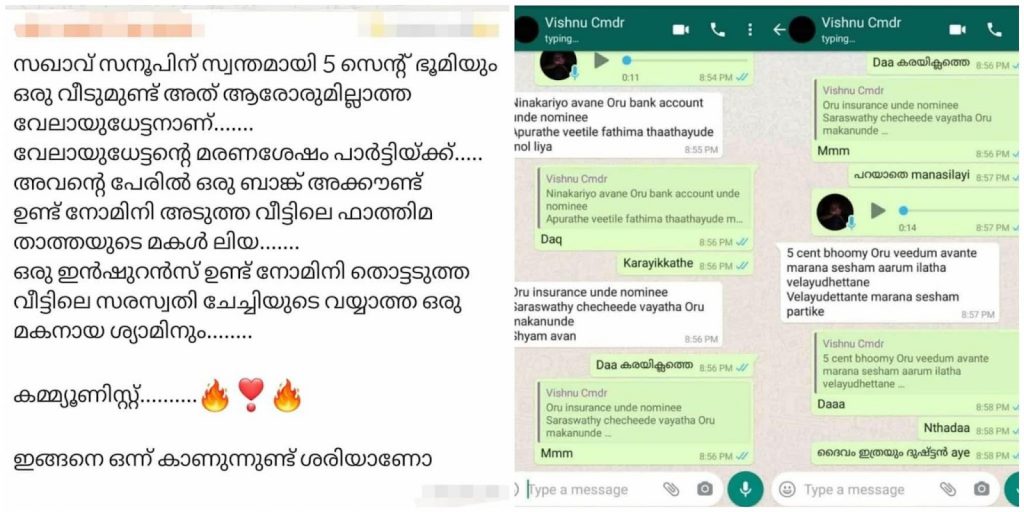Play the 0:14 voice message
Image resolution: width=1024 pixels, height=512 pixels.
[878, 210]
